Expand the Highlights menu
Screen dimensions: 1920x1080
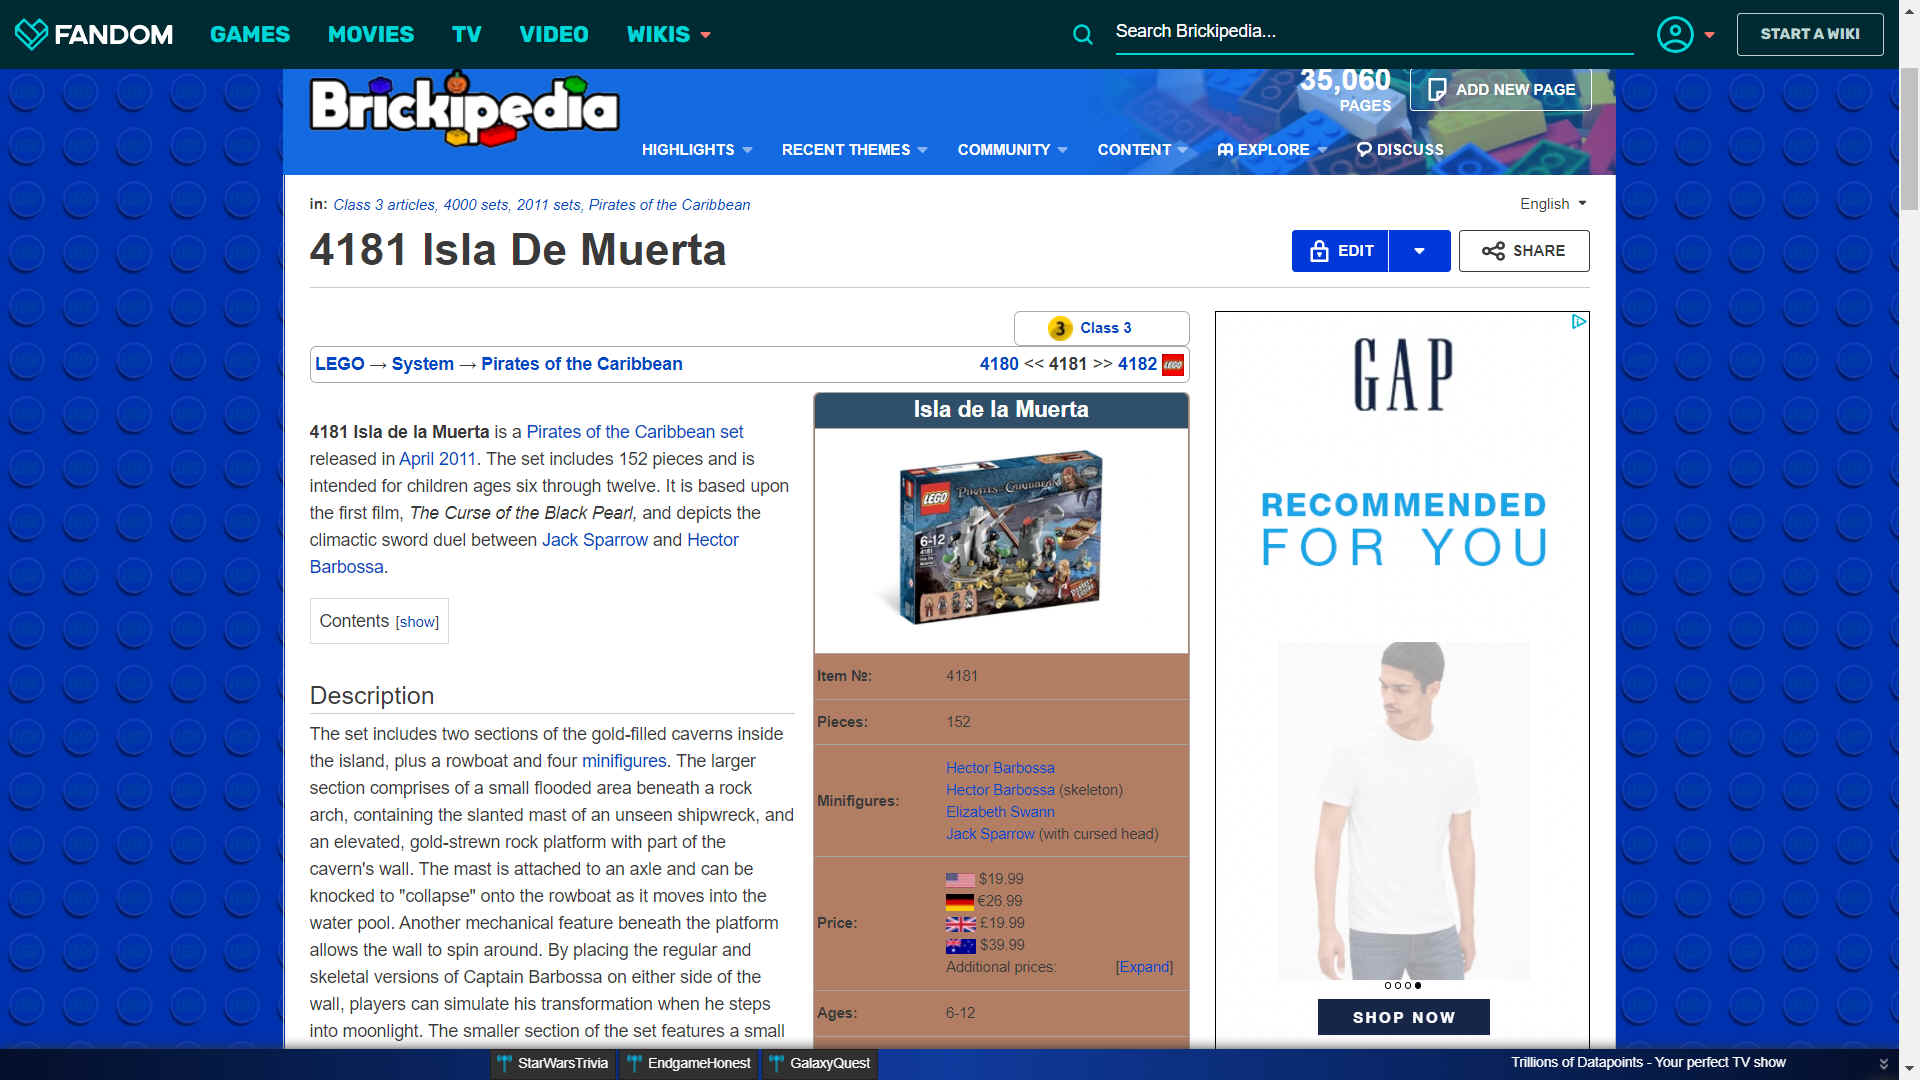[697, 149]
